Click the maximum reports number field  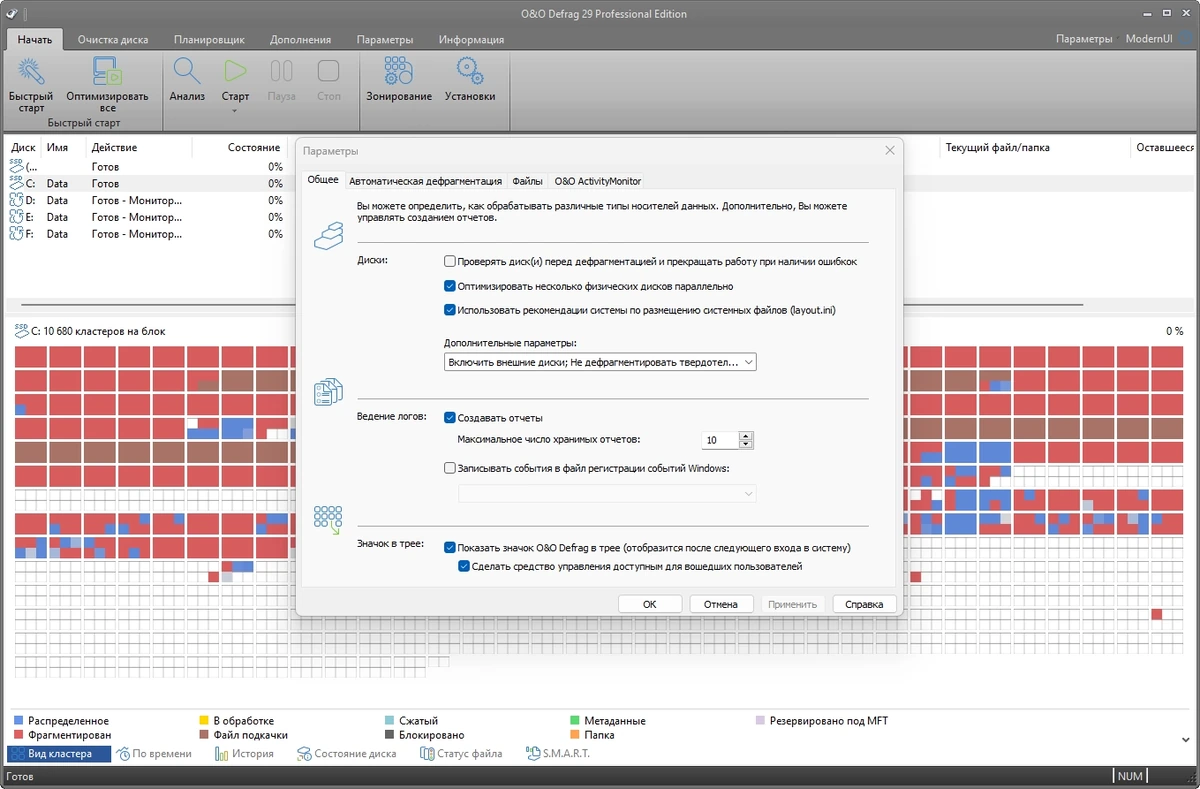720,440
